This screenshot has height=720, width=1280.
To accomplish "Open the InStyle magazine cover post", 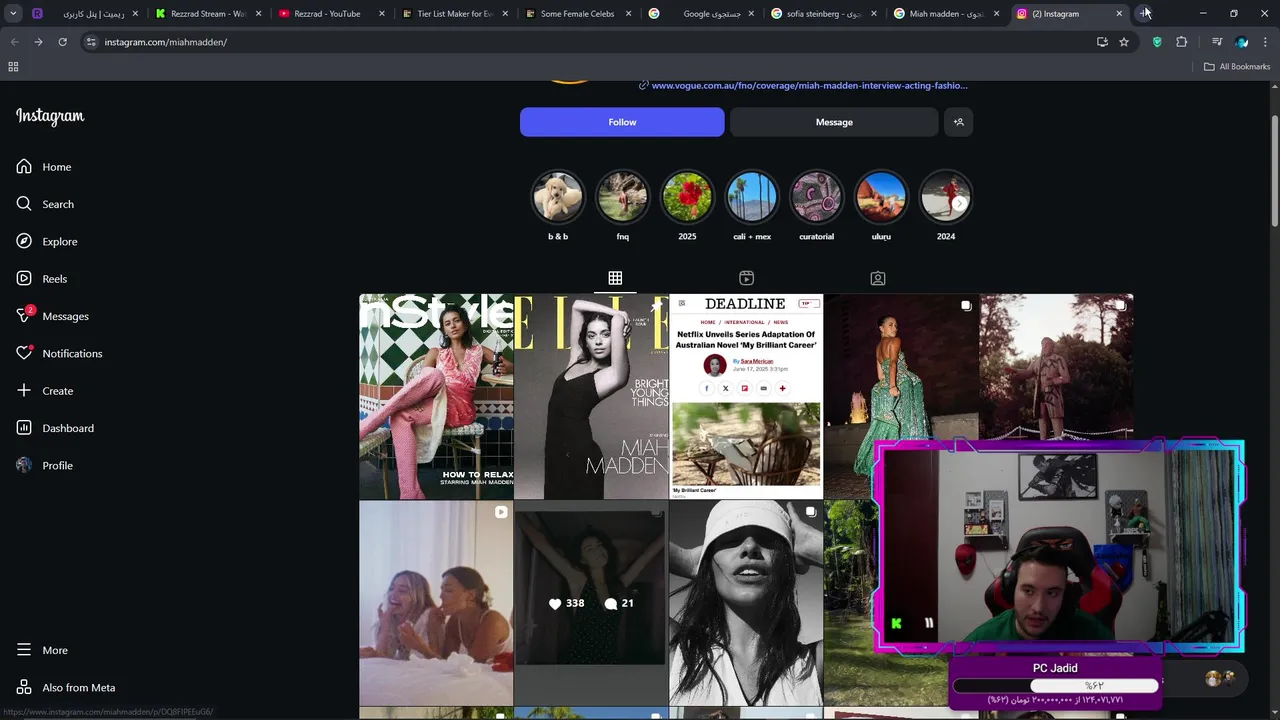I will tap(436, 396).
